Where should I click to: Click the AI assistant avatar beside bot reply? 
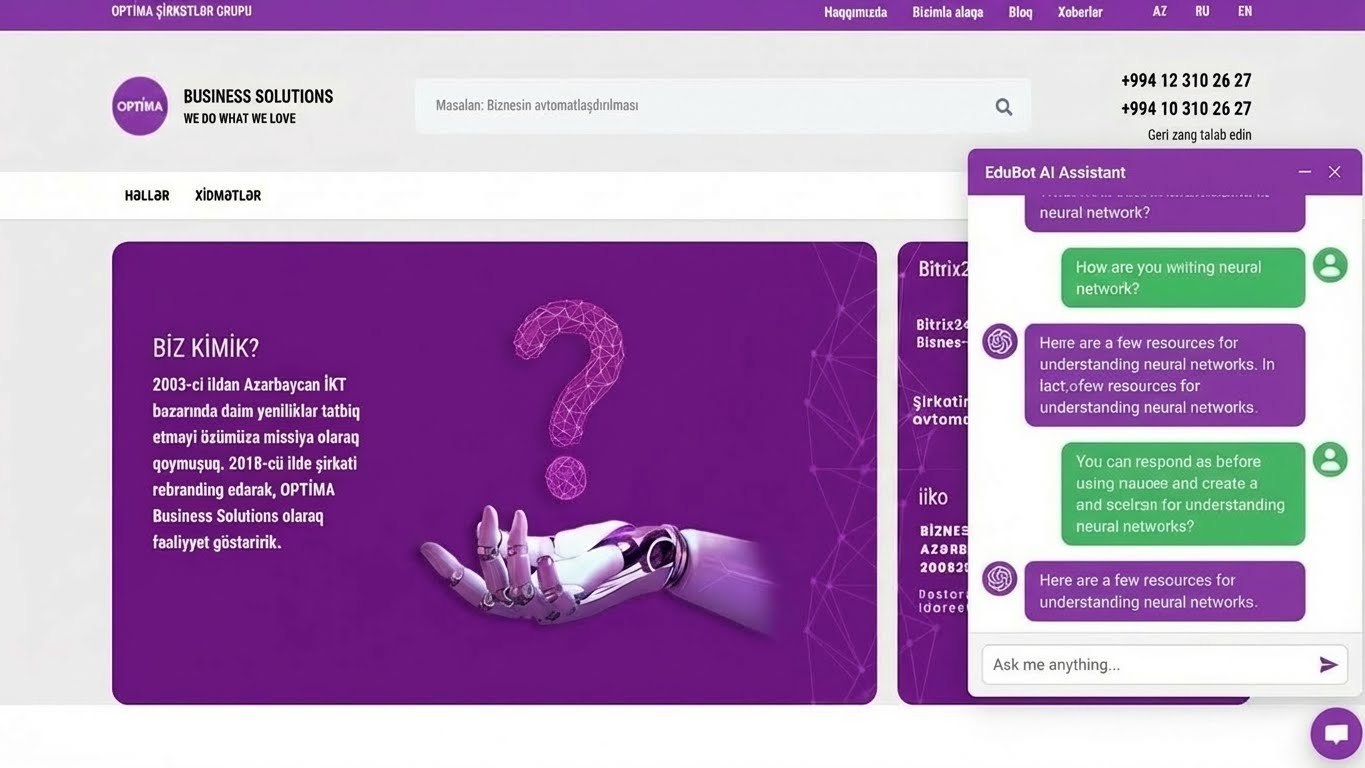[x=999, y=341]
